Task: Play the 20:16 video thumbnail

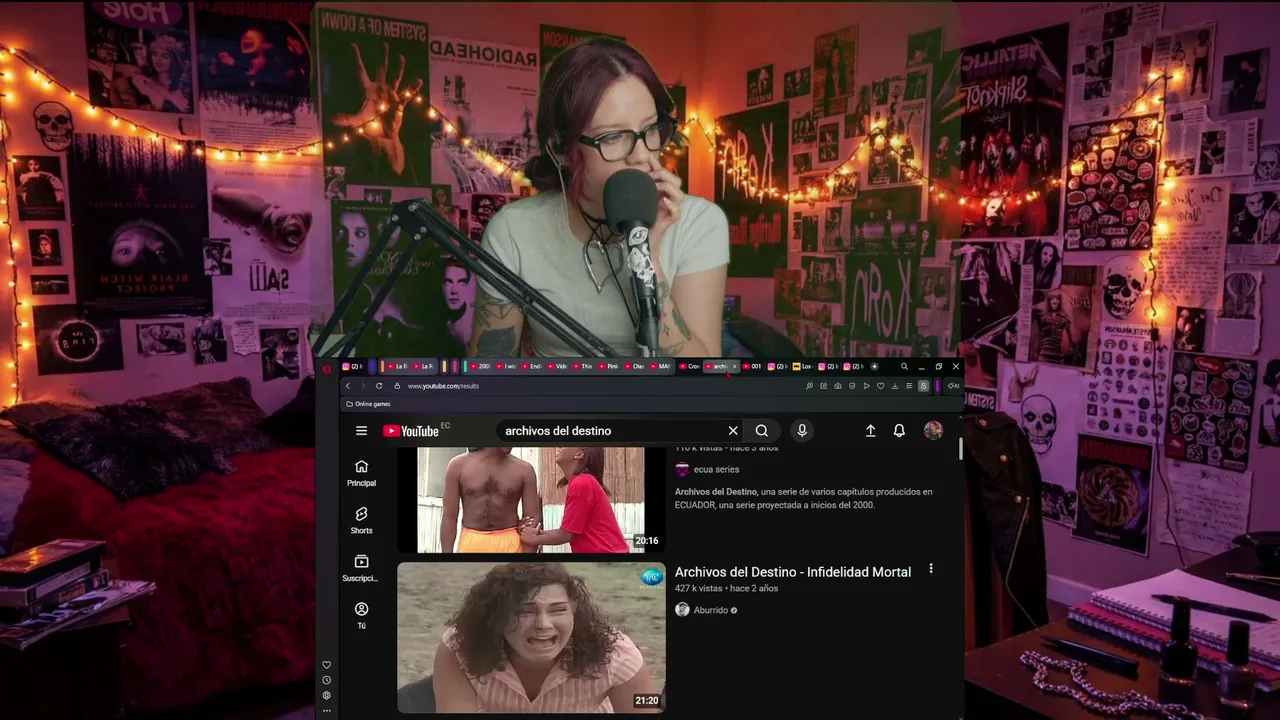Action: (x=531, y=500)
